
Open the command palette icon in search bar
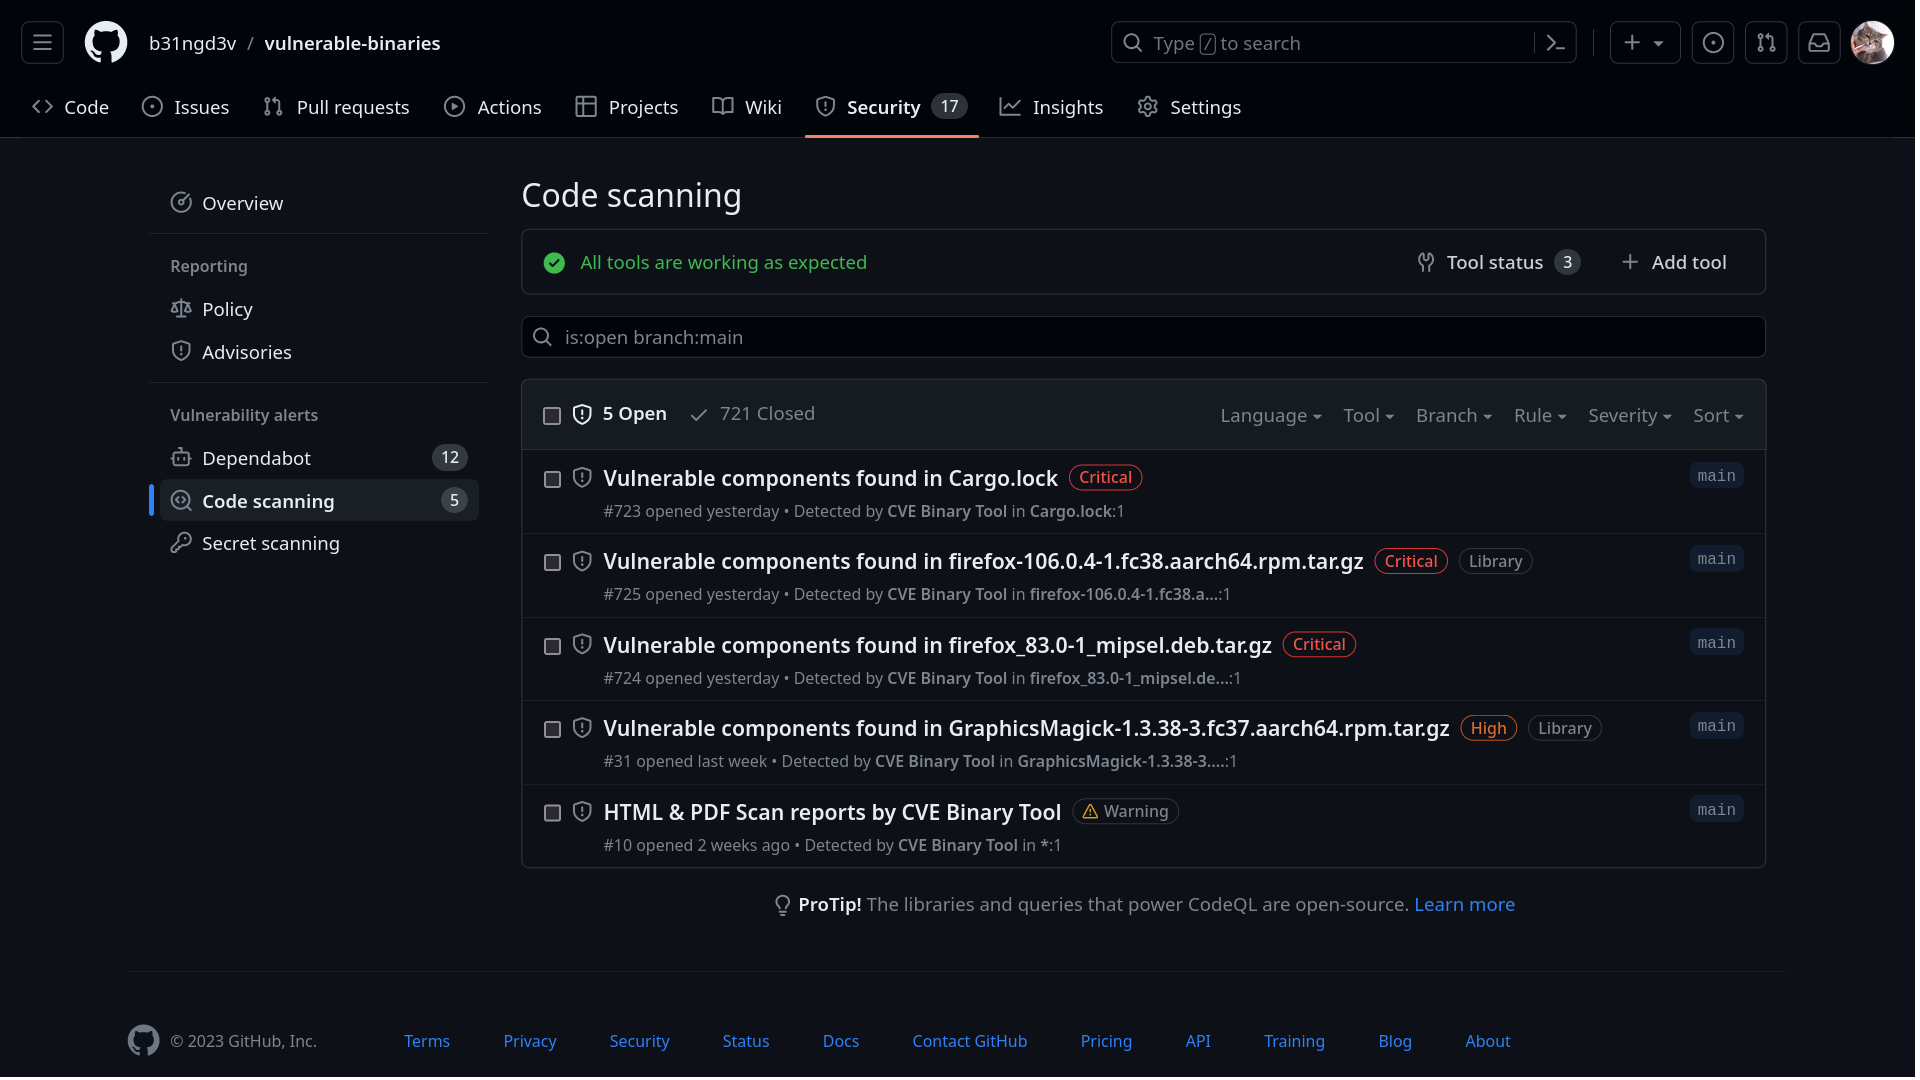tap(1555, 43)
